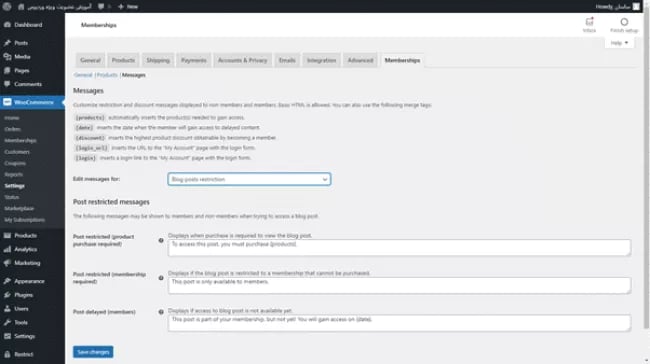Click the Howdy greeting in admin bar
This screenshot has width=650, height=364.
pos(613,7)
